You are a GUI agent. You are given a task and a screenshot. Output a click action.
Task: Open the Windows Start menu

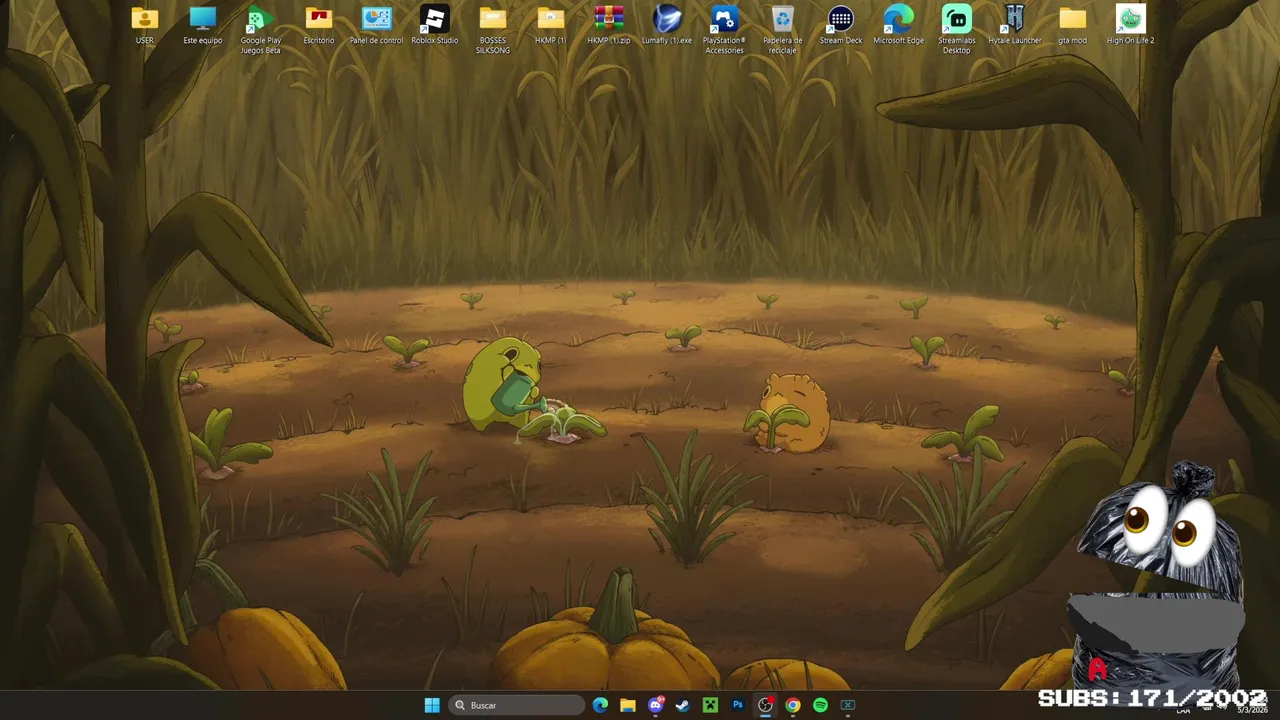click(432, 705)
